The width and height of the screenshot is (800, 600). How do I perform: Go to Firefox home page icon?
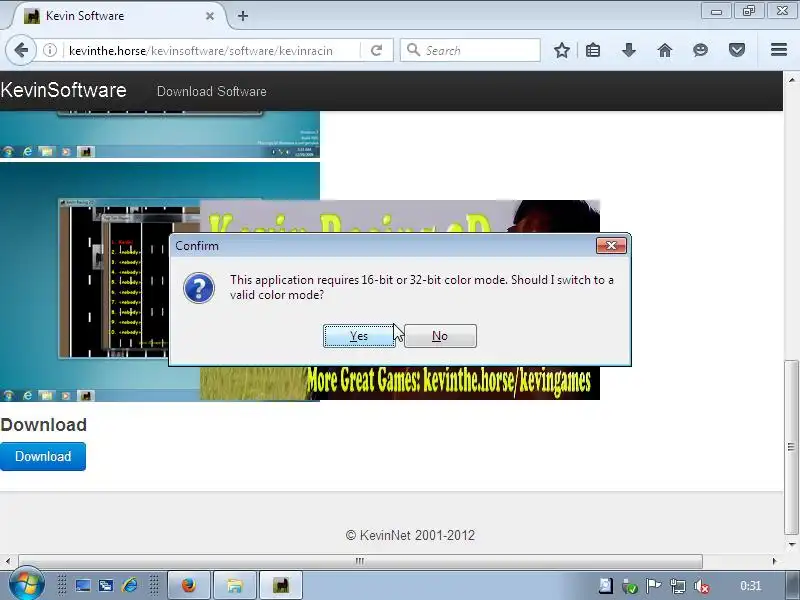tap(665, 51)
